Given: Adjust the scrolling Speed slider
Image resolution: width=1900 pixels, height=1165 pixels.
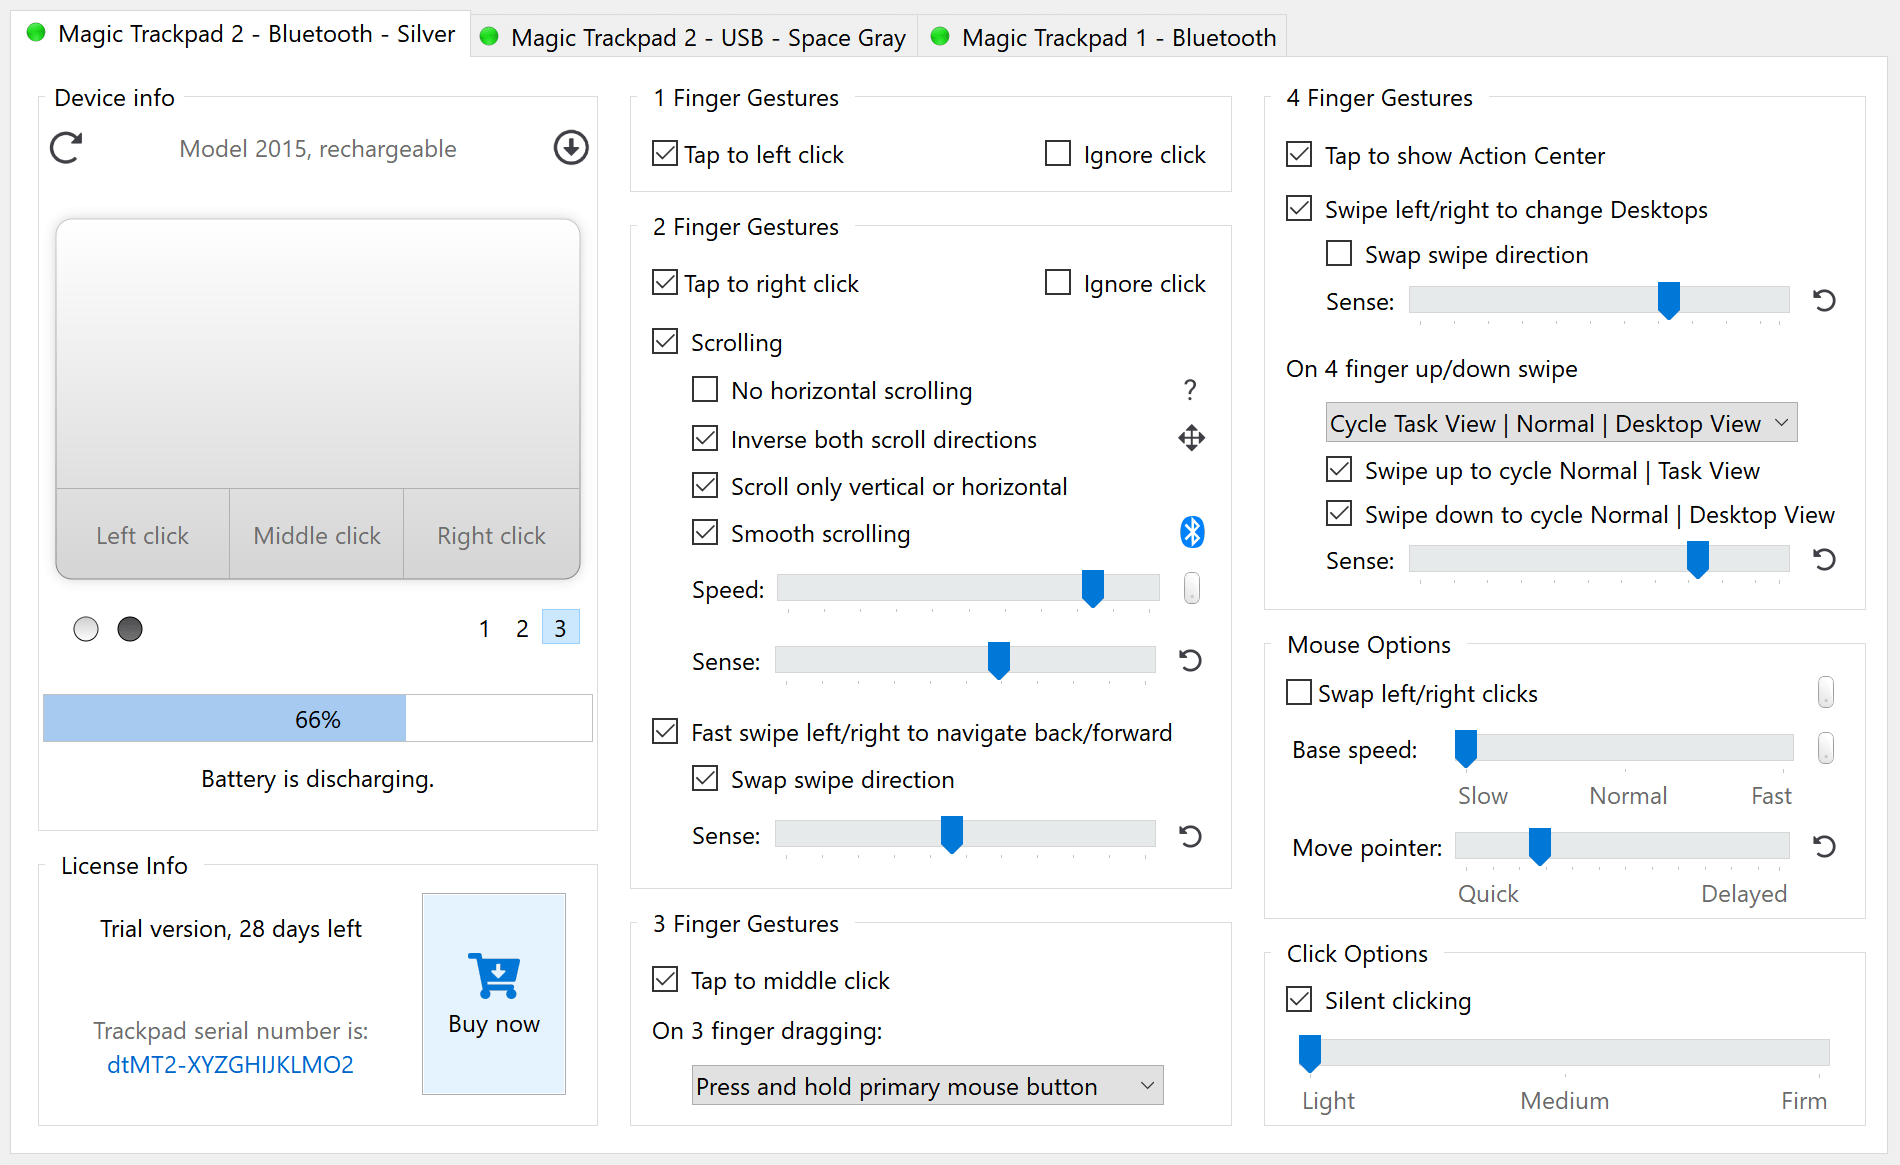Looking at the screenshot, I should [968, 588].
